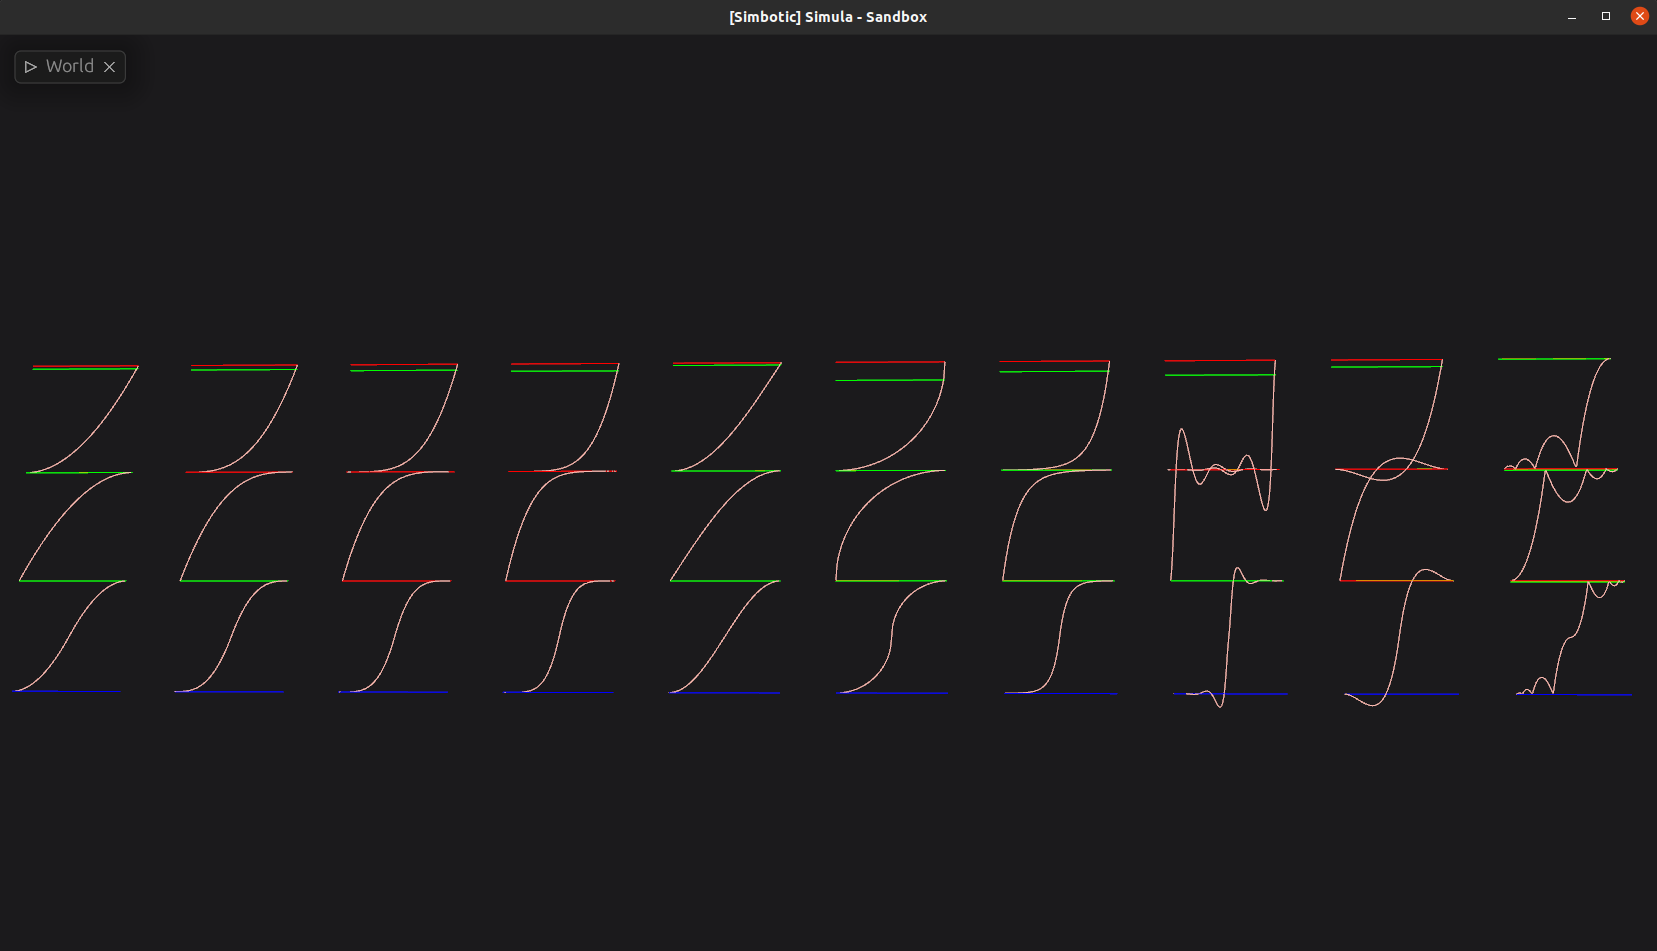Maximize the Simula Sandbox window
The width and height of the screenshot is (1657, 951).
point(1606,16)
